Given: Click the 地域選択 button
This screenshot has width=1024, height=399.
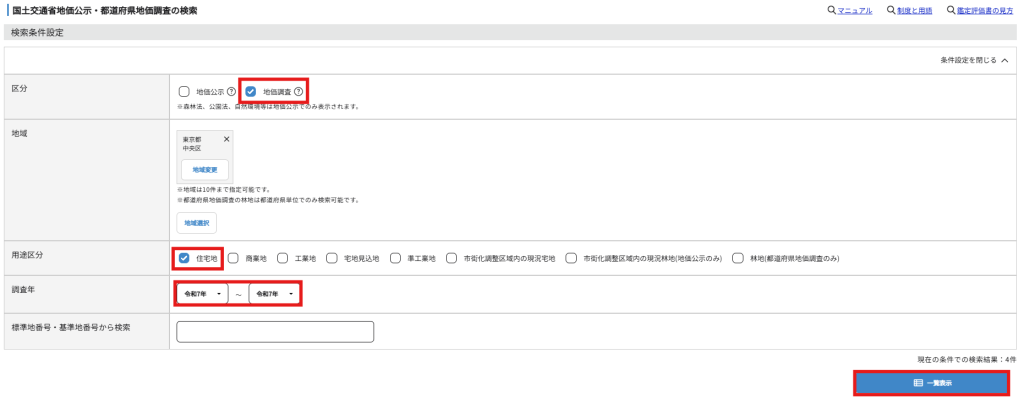Looking at the screenshot, I should 197,223.
